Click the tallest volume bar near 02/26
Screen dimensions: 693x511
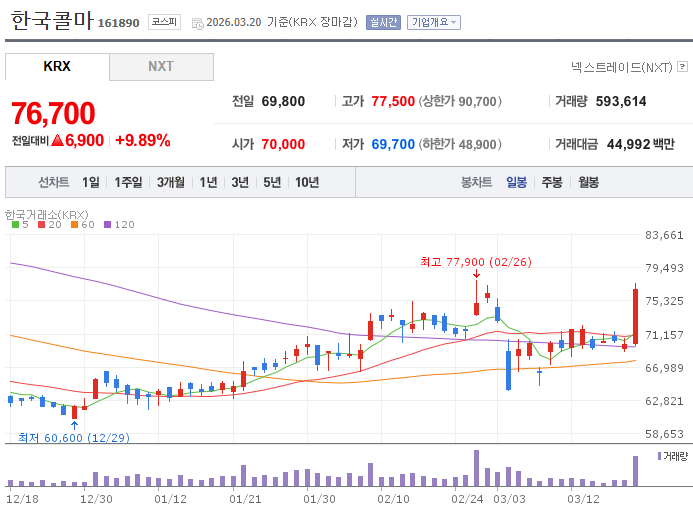[476, 468]
